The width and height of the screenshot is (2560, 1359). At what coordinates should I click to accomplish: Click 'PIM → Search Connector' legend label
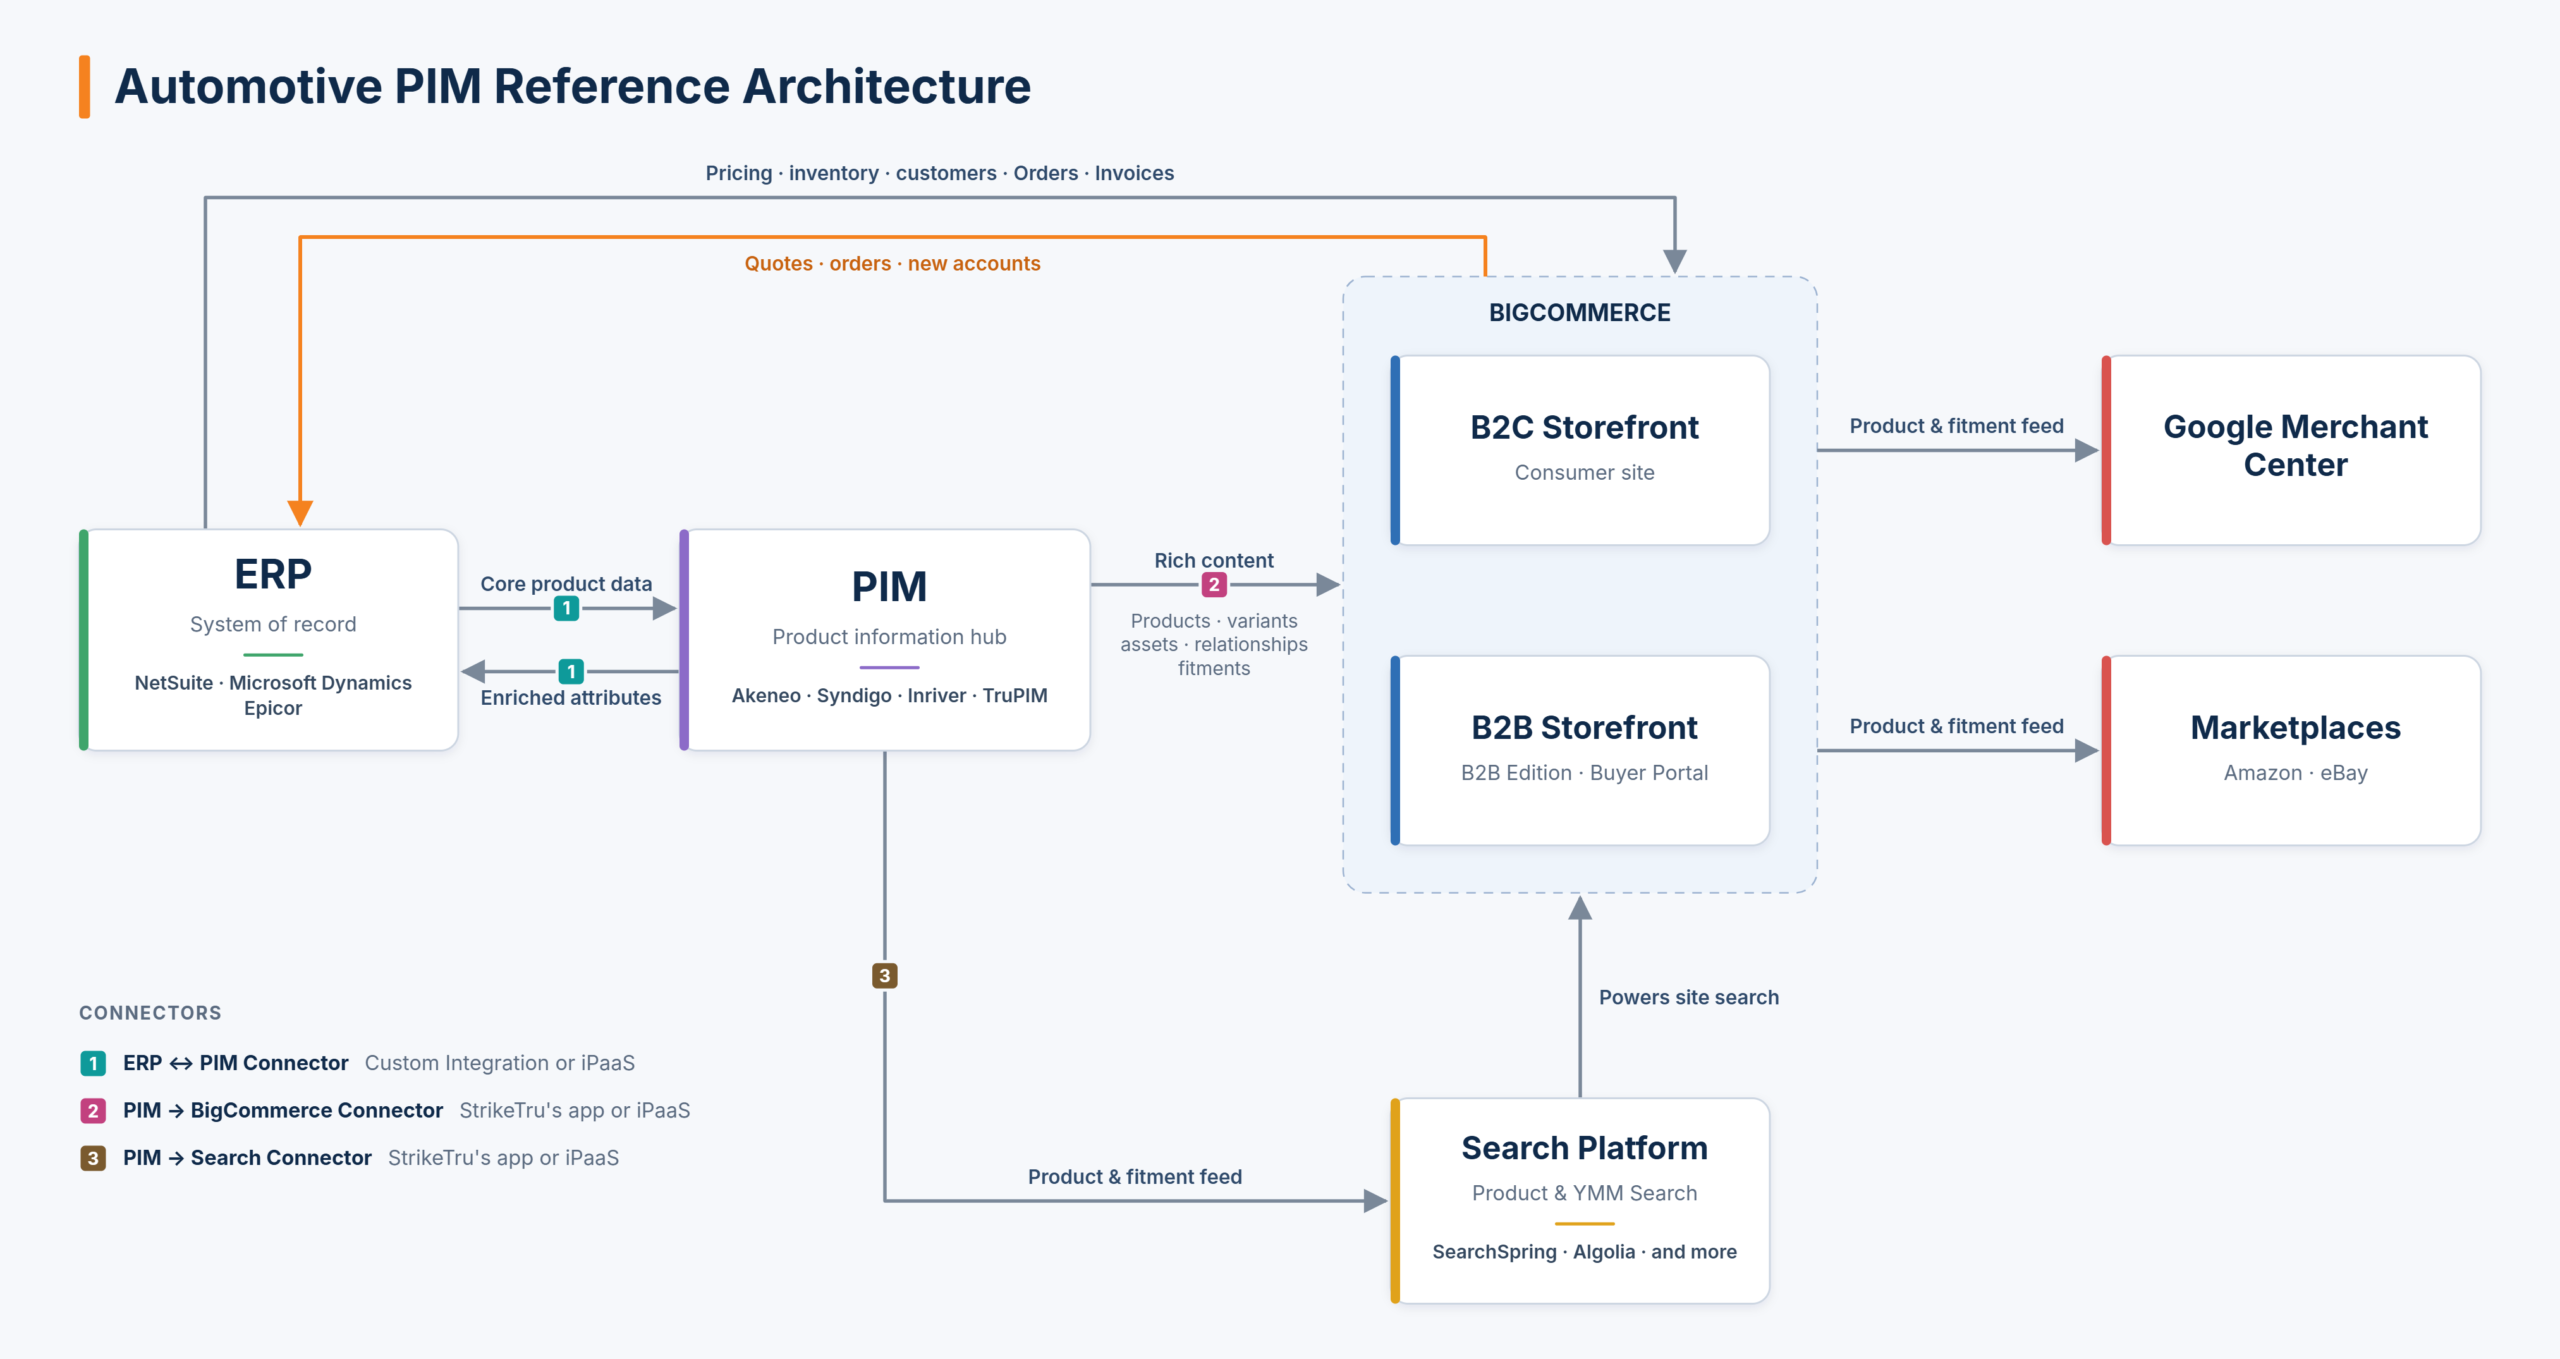(x=247, y=1158)
